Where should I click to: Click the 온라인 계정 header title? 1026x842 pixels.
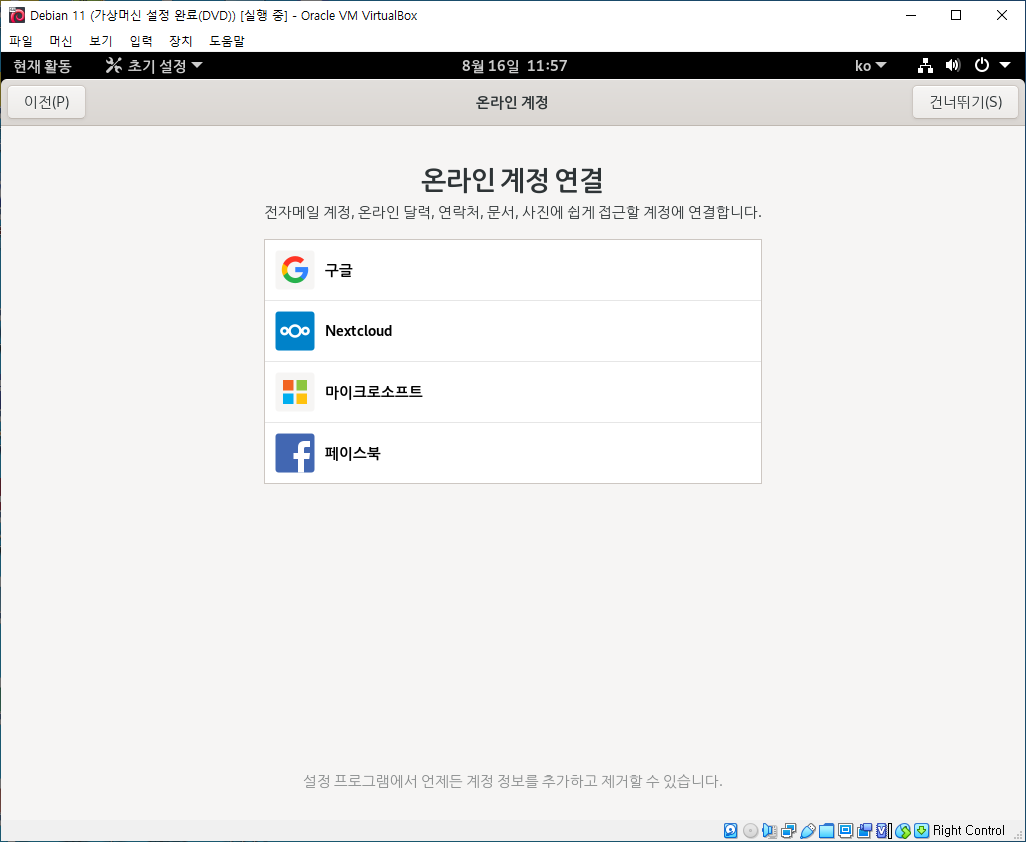pyautogui.click(x=512, y=103)
